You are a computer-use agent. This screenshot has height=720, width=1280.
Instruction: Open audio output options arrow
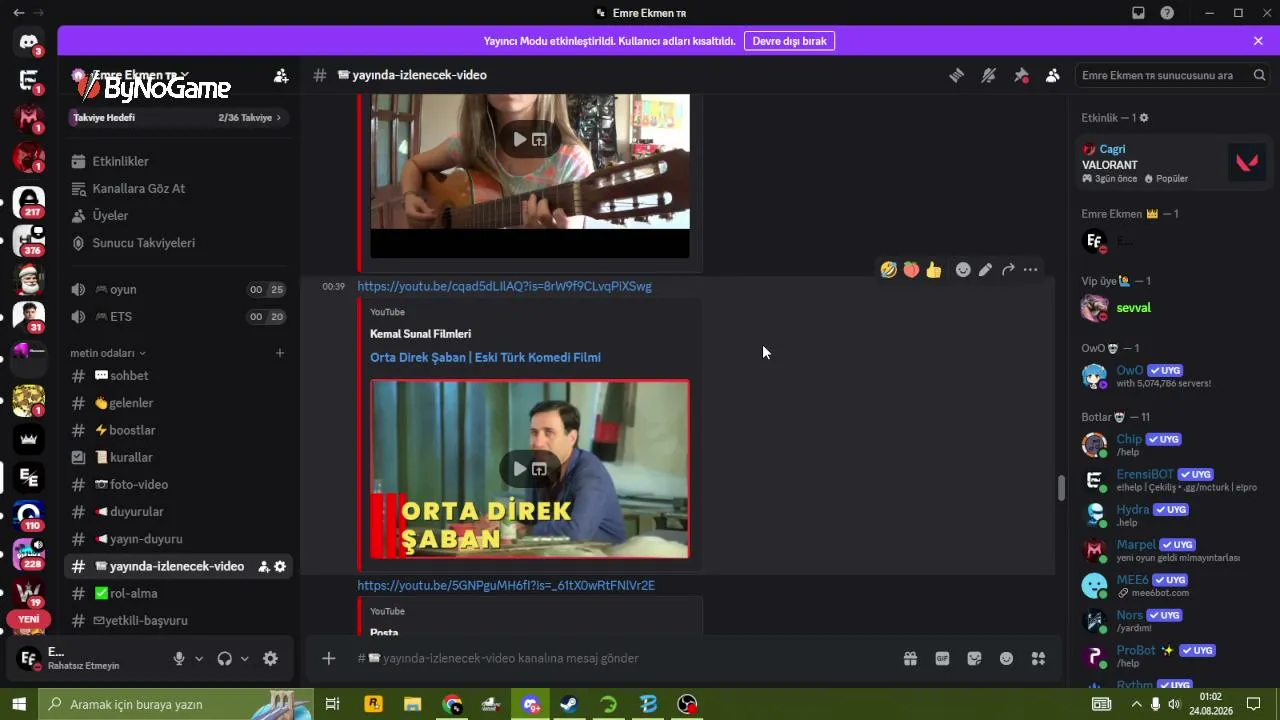click(245, 659)
